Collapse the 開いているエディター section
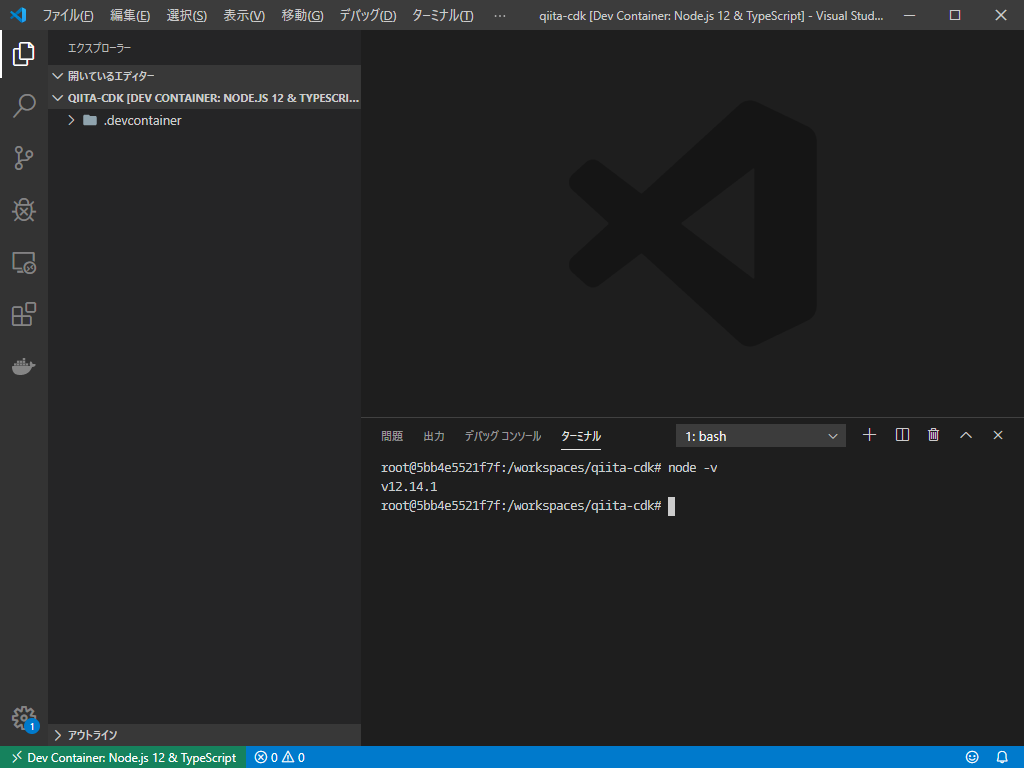Screen dimensions: 1024x768 204,76
